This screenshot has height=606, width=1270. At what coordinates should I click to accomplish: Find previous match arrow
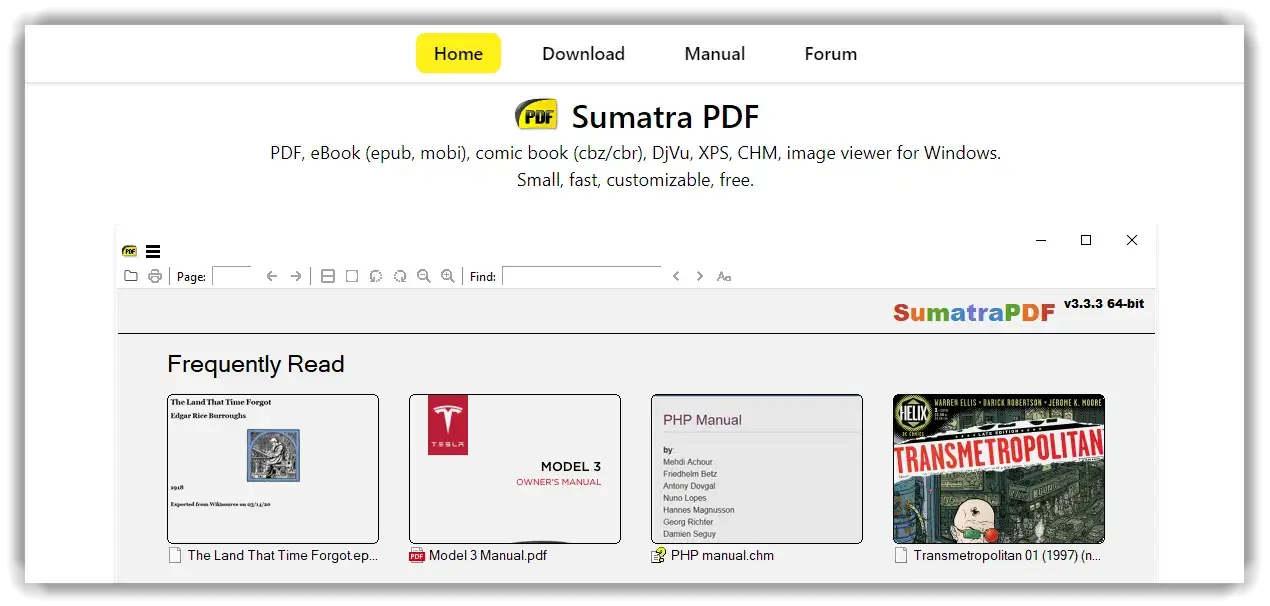[676, 276]
